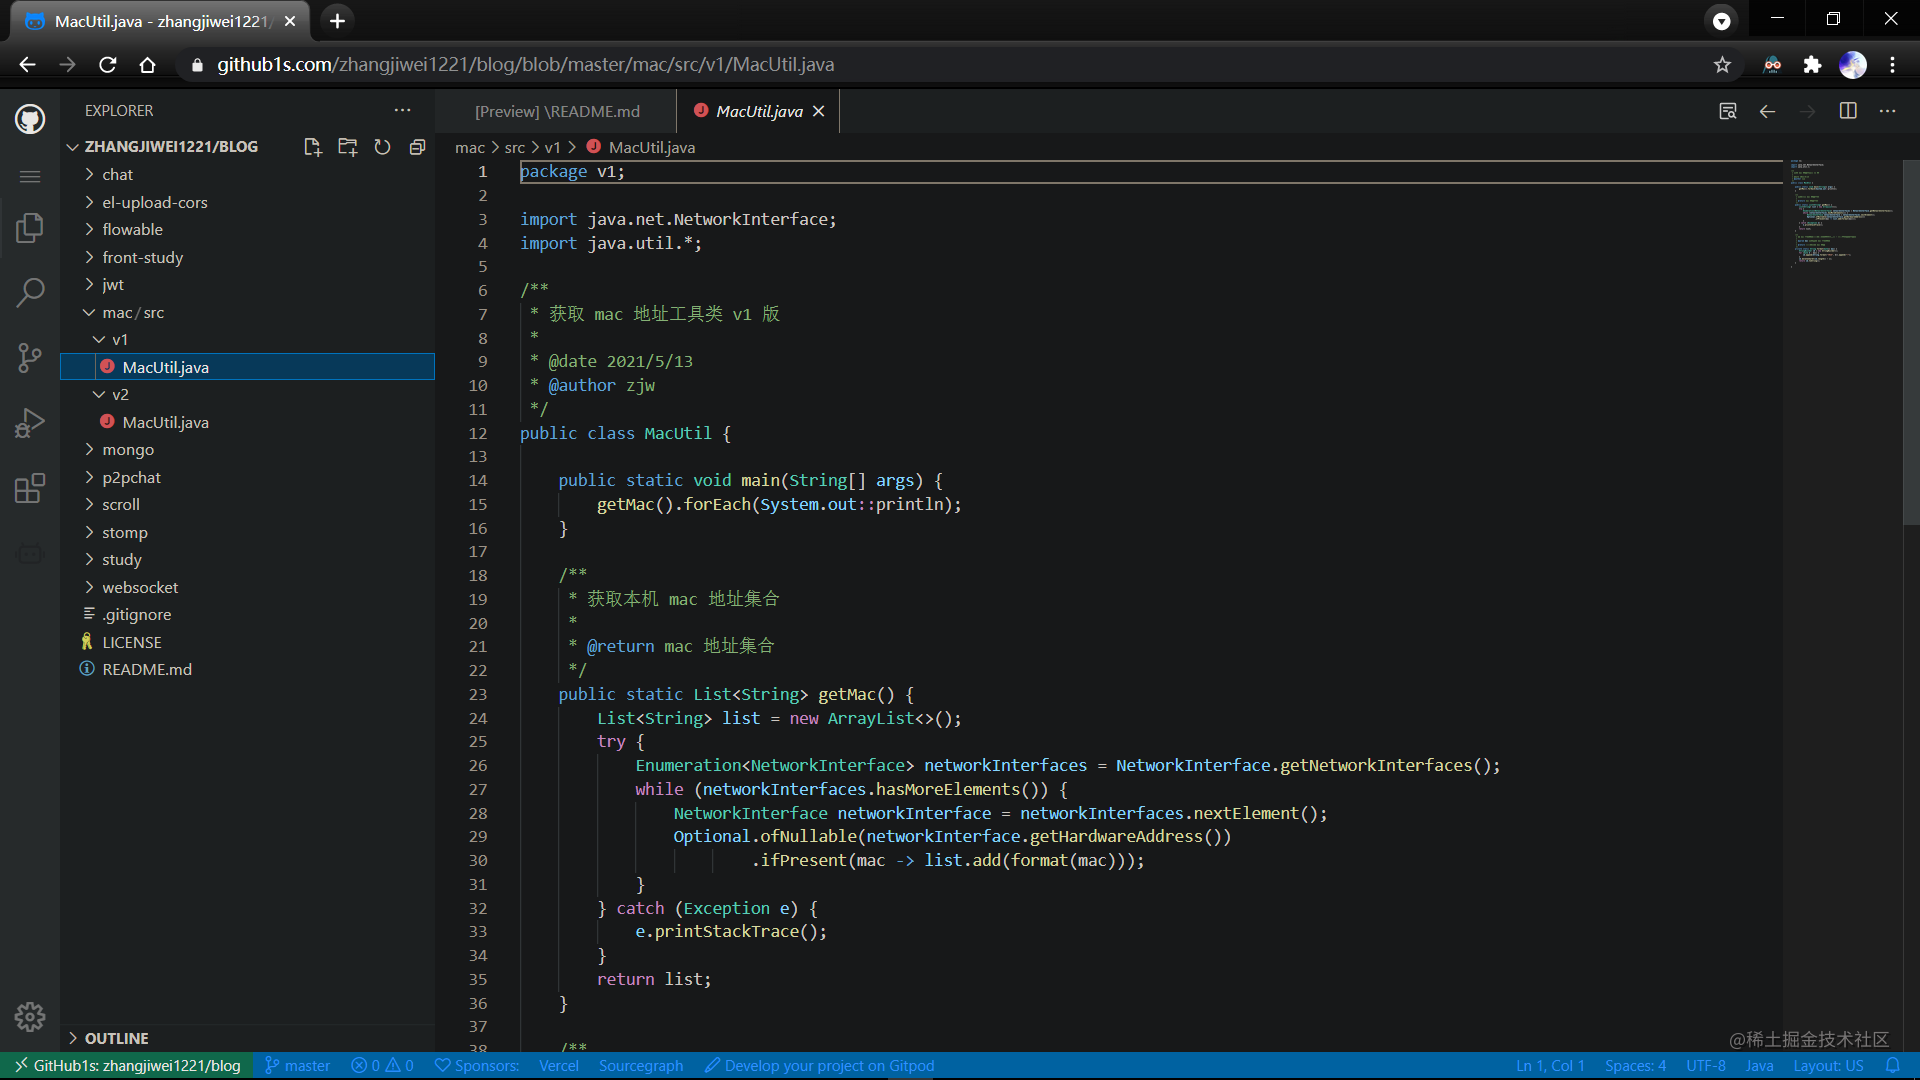Viewport: 1920px width, 1080px height.
Task: Open Sourcegraph sponsor link
Action: tap(641, 1065)
